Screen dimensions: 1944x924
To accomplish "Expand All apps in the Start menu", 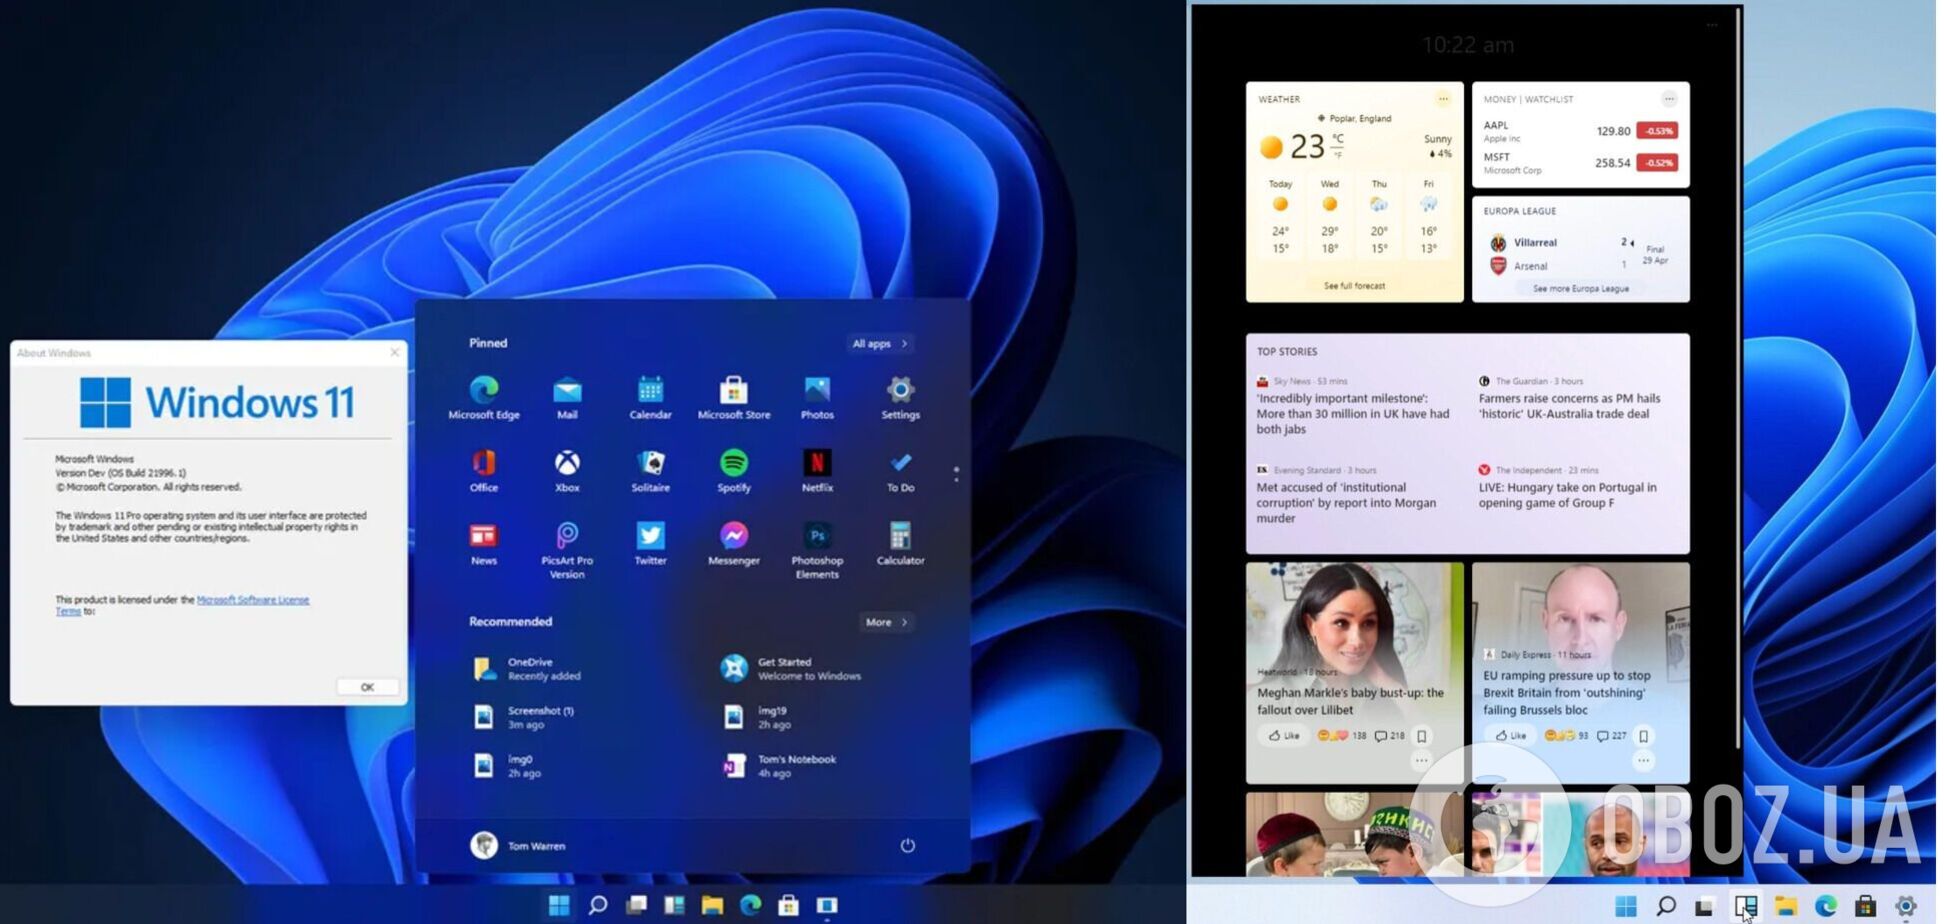I will pyautogui.click(x=878, y=343).
